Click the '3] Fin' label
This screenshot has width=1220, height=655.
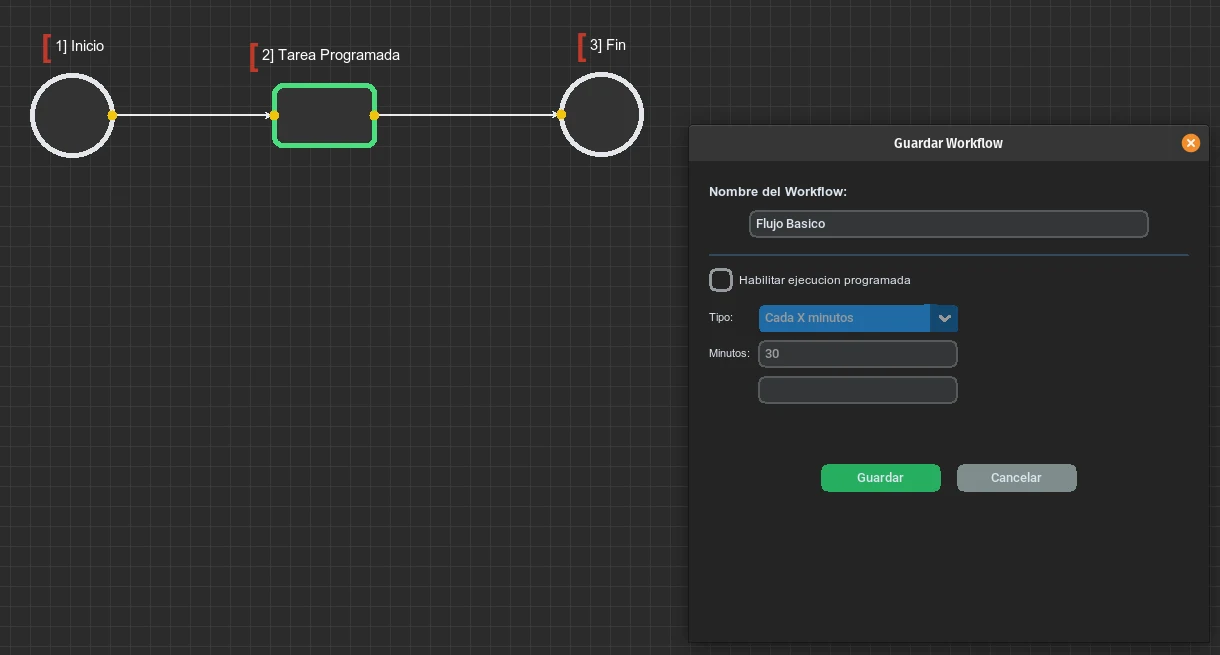pyautogui.click(x=608, y=45)
